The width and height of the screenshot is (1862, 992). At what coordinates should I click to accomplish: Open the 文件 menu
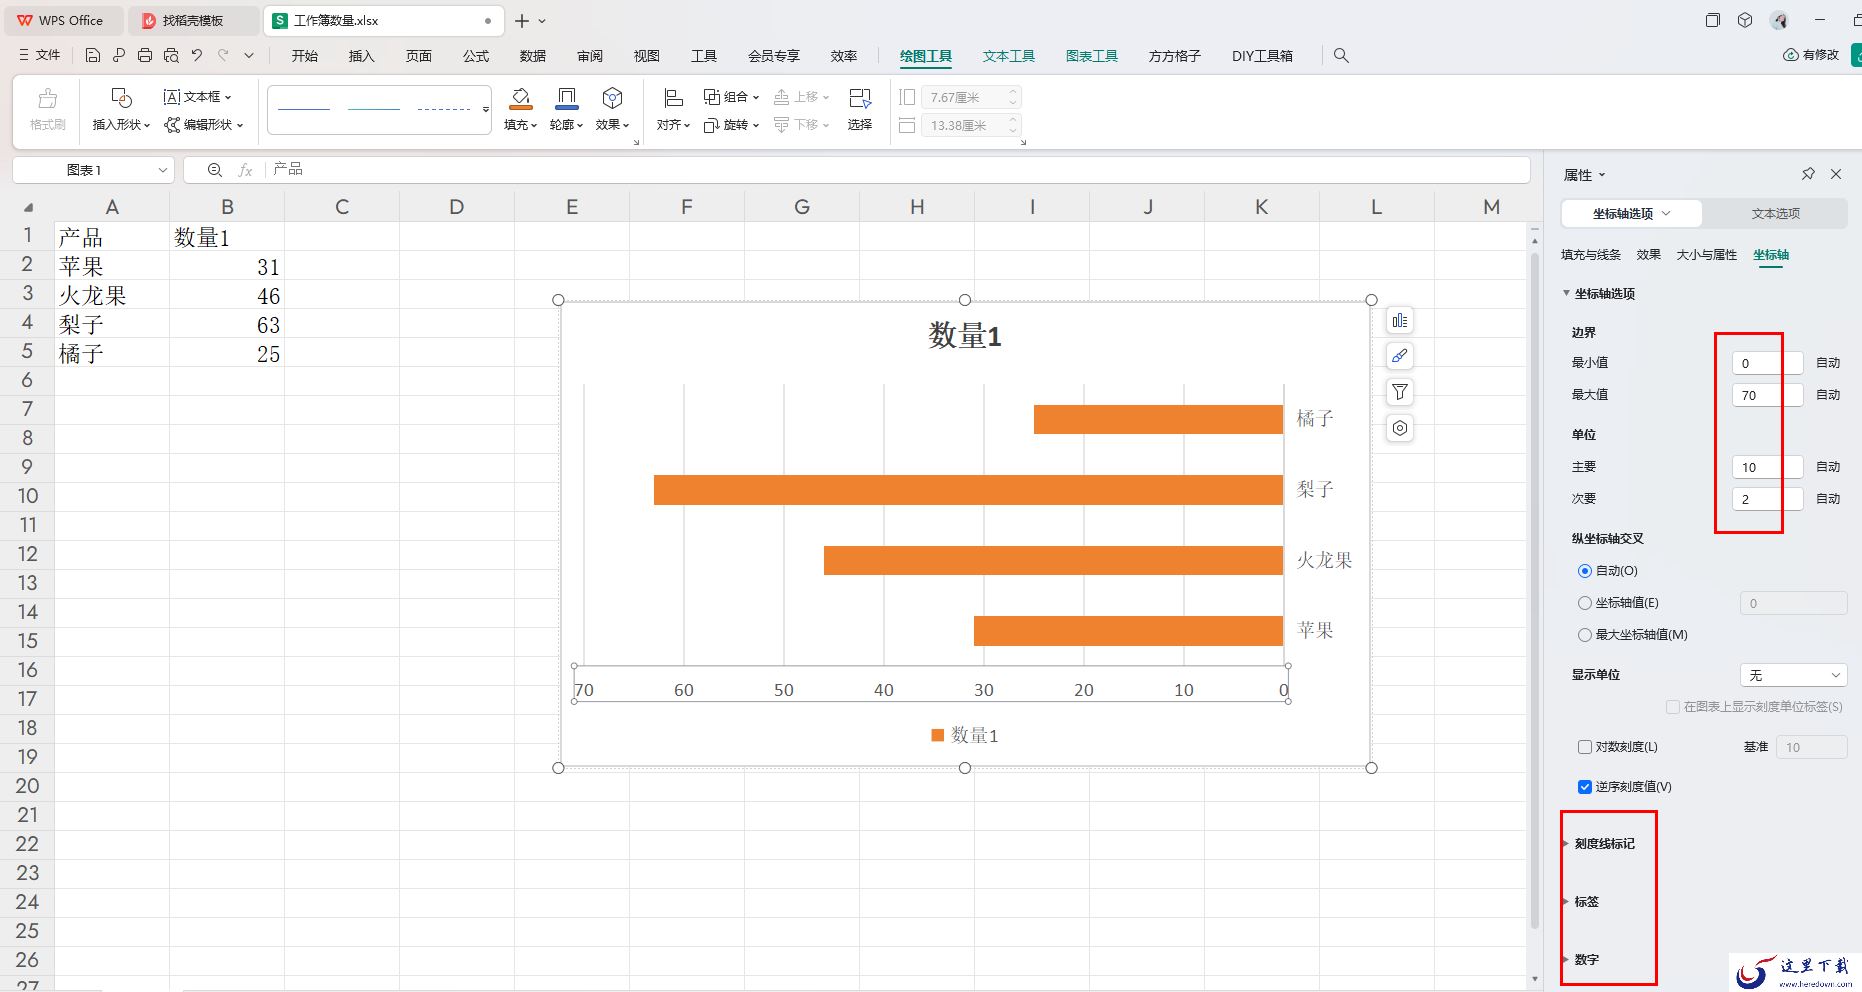click(x=40, y=56)
